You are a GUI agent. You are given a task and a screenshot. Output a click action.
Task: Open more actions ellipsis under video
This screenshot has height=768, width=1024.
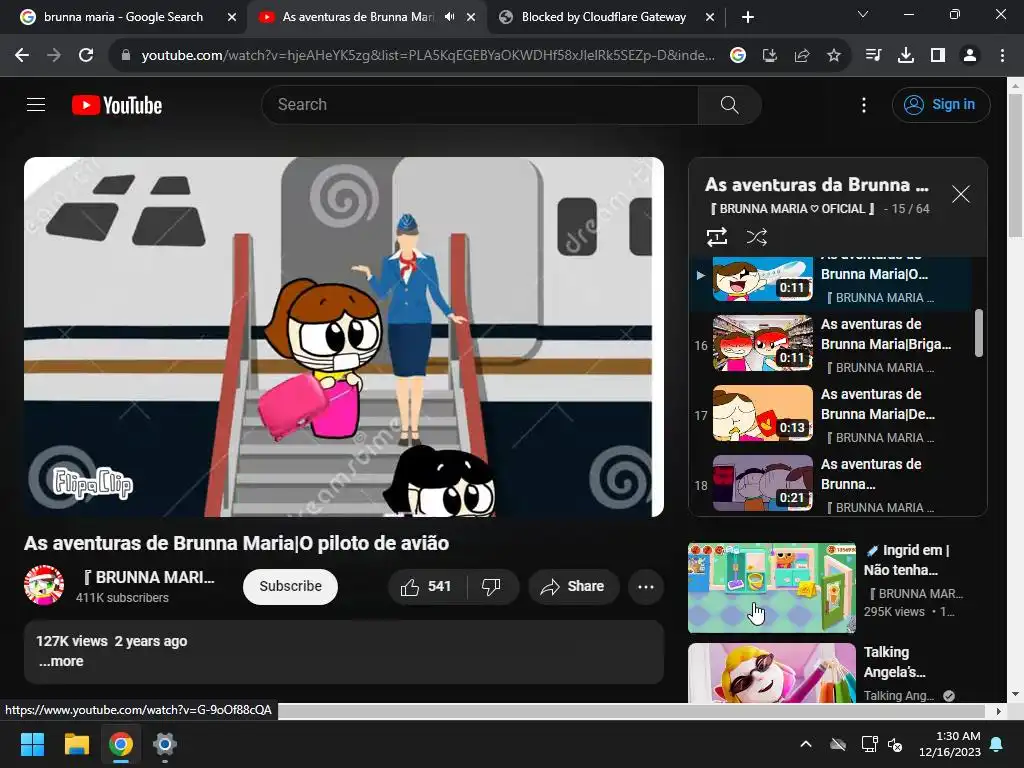point(645,586)
